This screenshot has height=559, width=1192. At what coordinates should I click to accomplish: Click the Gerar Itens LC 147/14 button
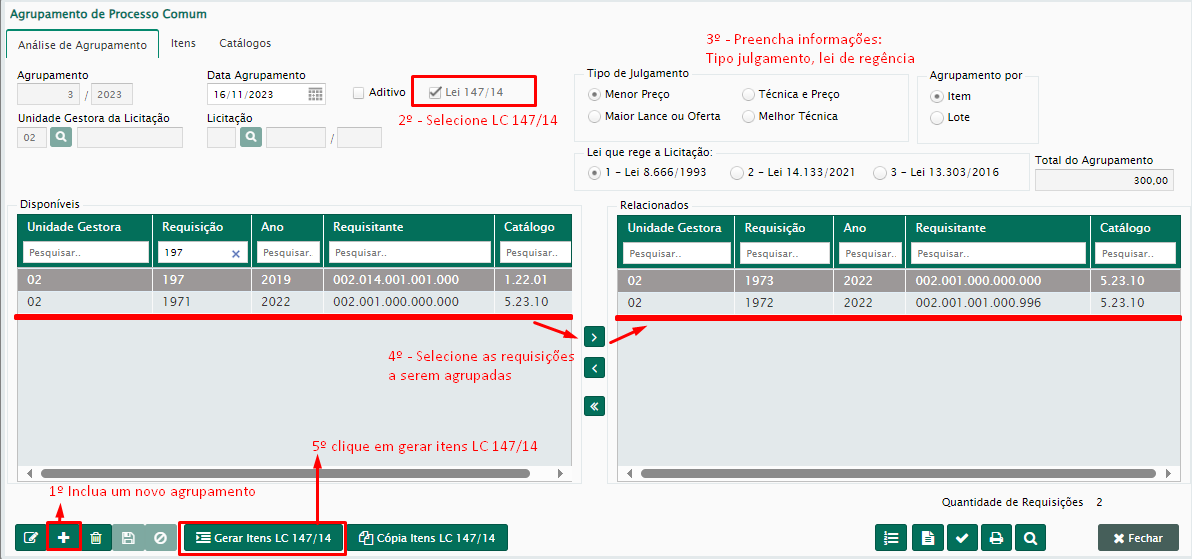click(x=263, y=538)
